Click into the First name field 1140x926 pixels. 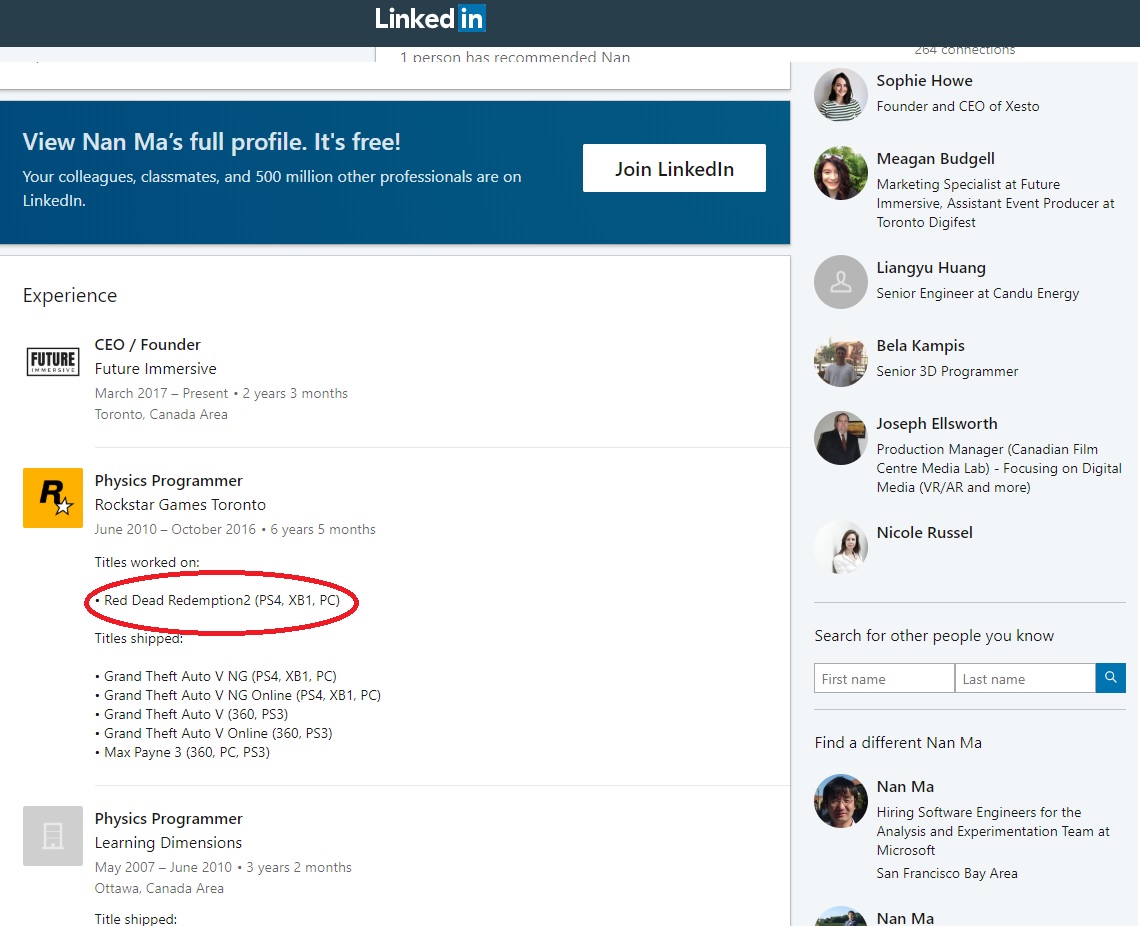[884, 679]
